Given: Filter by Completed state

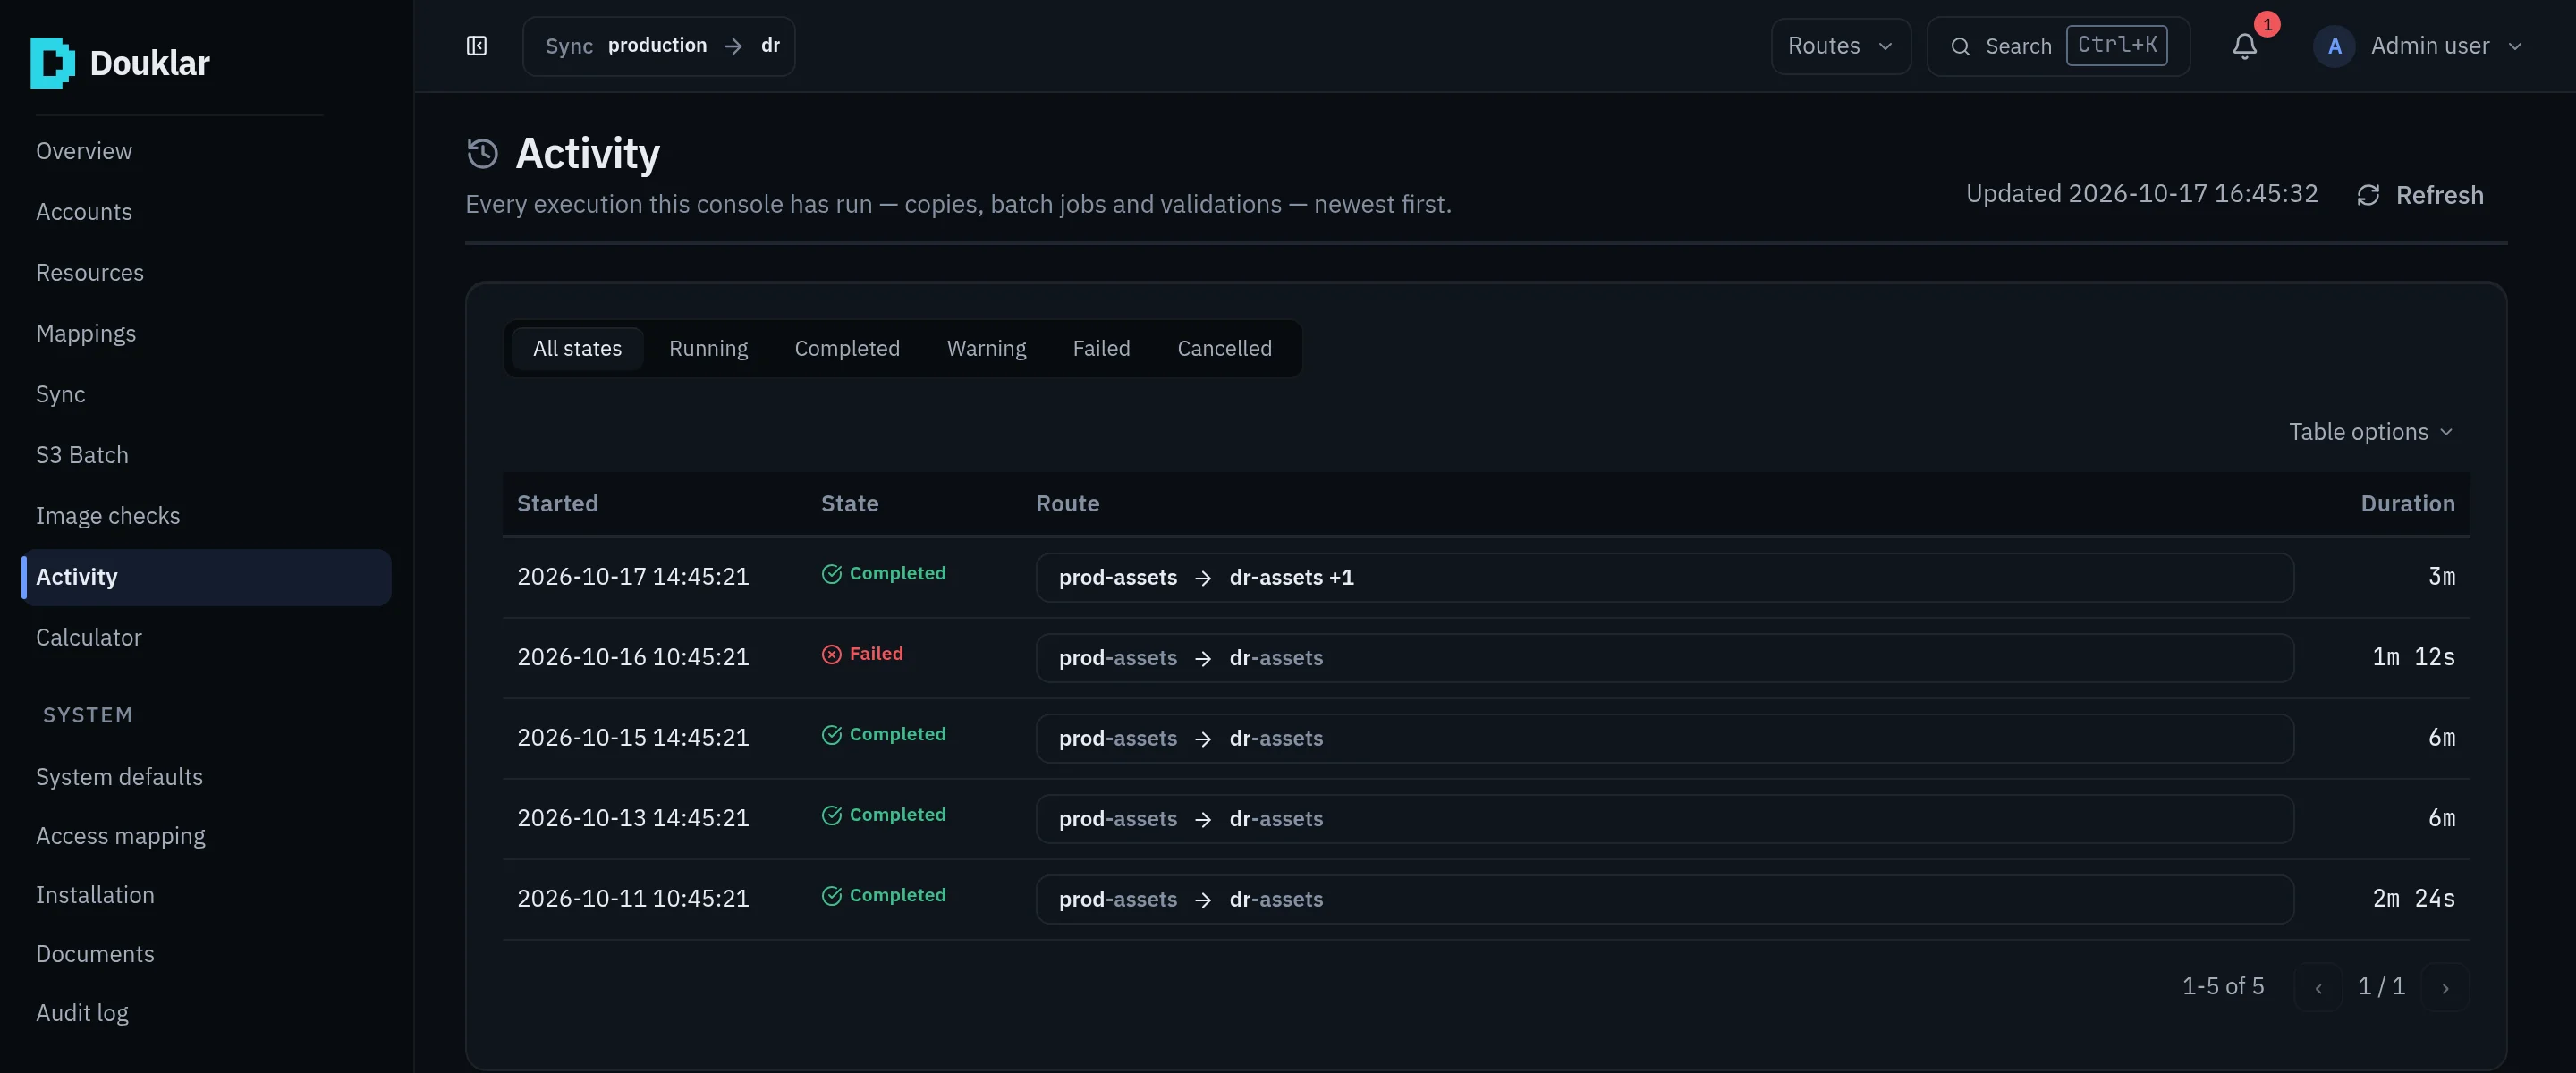Looking at the screenshot, I should pyautogui.click(x=847, y=349).
